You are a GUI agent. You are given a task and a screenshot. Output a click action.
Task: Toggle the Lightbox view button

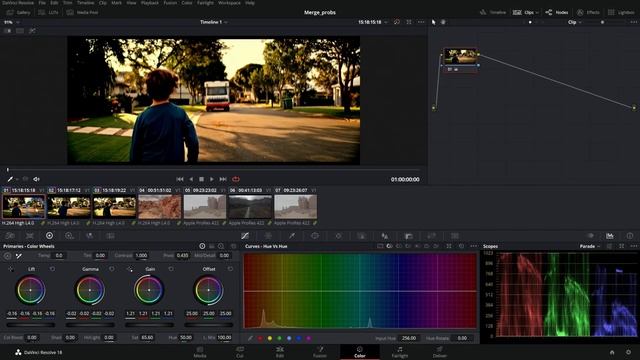click(x=621, y=13)
